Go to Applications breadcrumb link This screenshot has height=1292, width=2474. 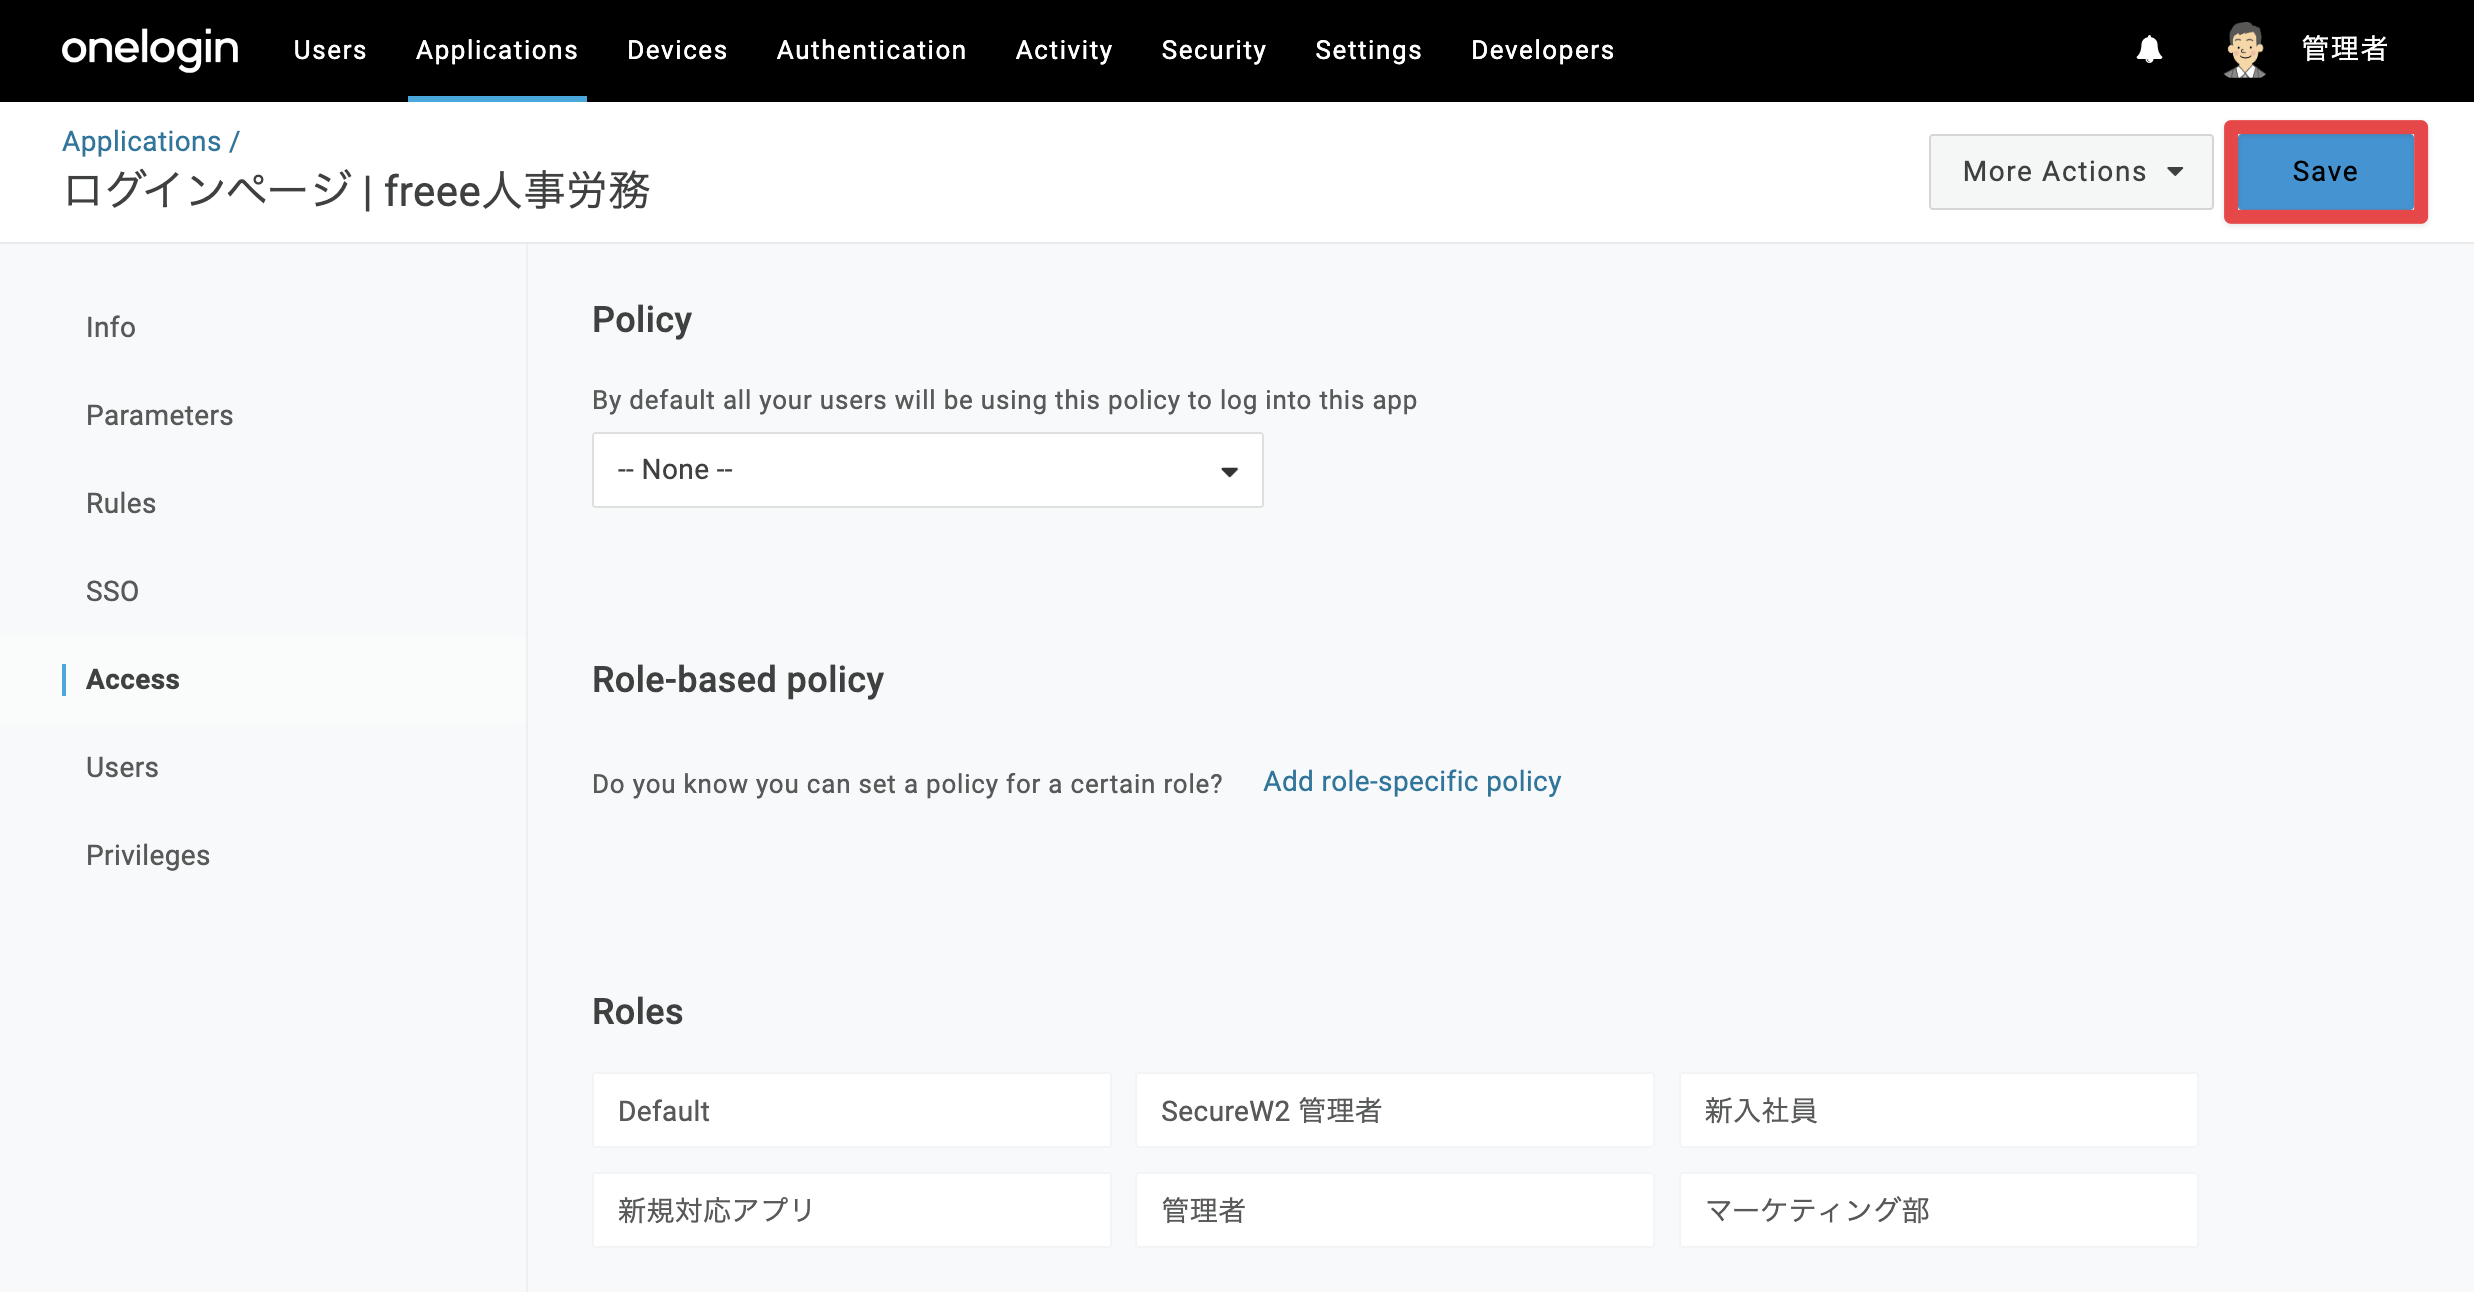[x=141, y=141]
